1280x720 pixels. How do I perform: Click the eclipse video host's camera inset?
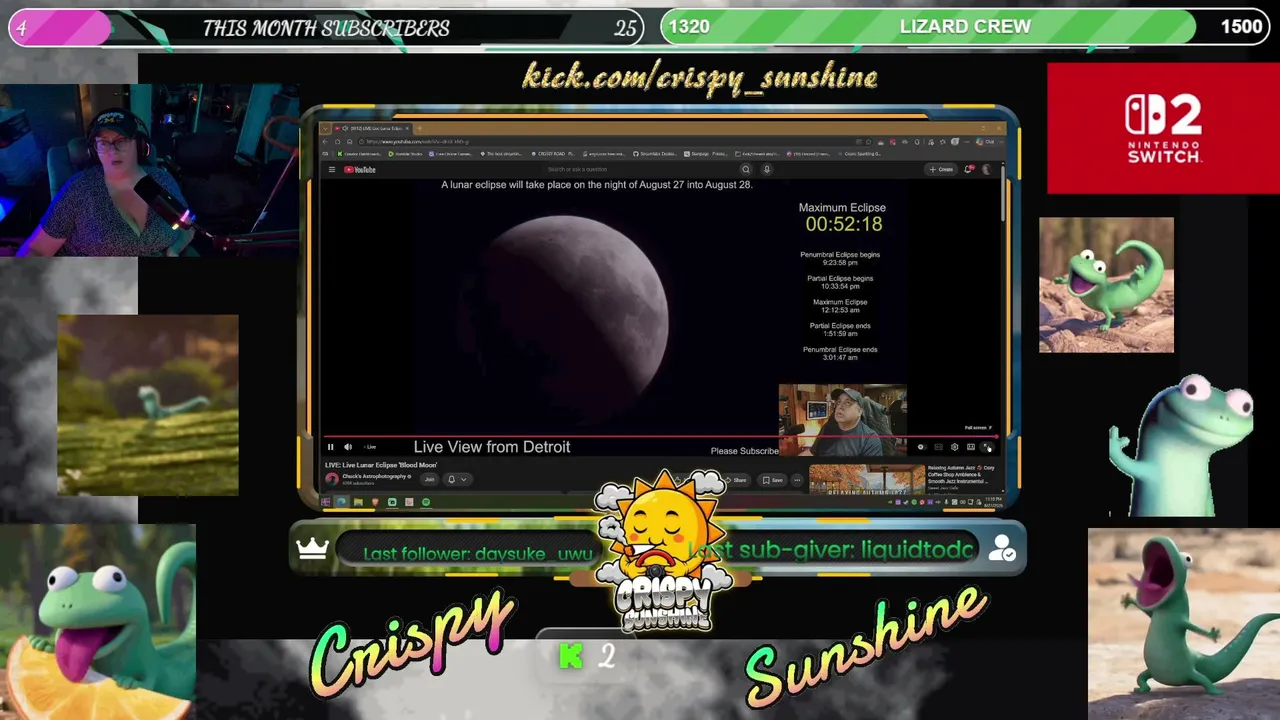[843, 420]
